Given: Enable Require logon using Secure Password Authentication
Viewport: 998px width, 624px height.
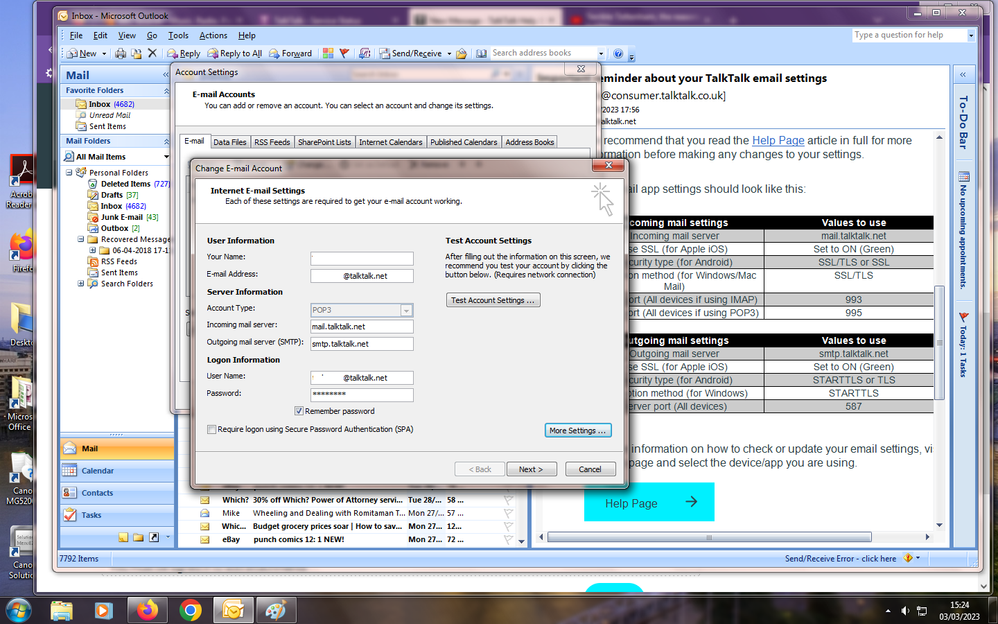Looking at the screenshot, I should pos(211,429).
